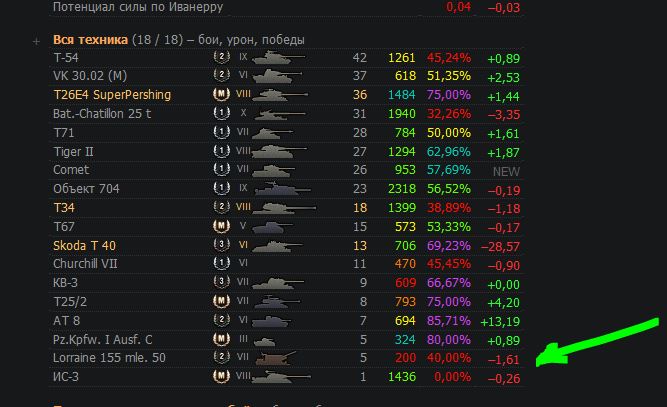Click the 42 battles count of T-54

click(359, 57)
